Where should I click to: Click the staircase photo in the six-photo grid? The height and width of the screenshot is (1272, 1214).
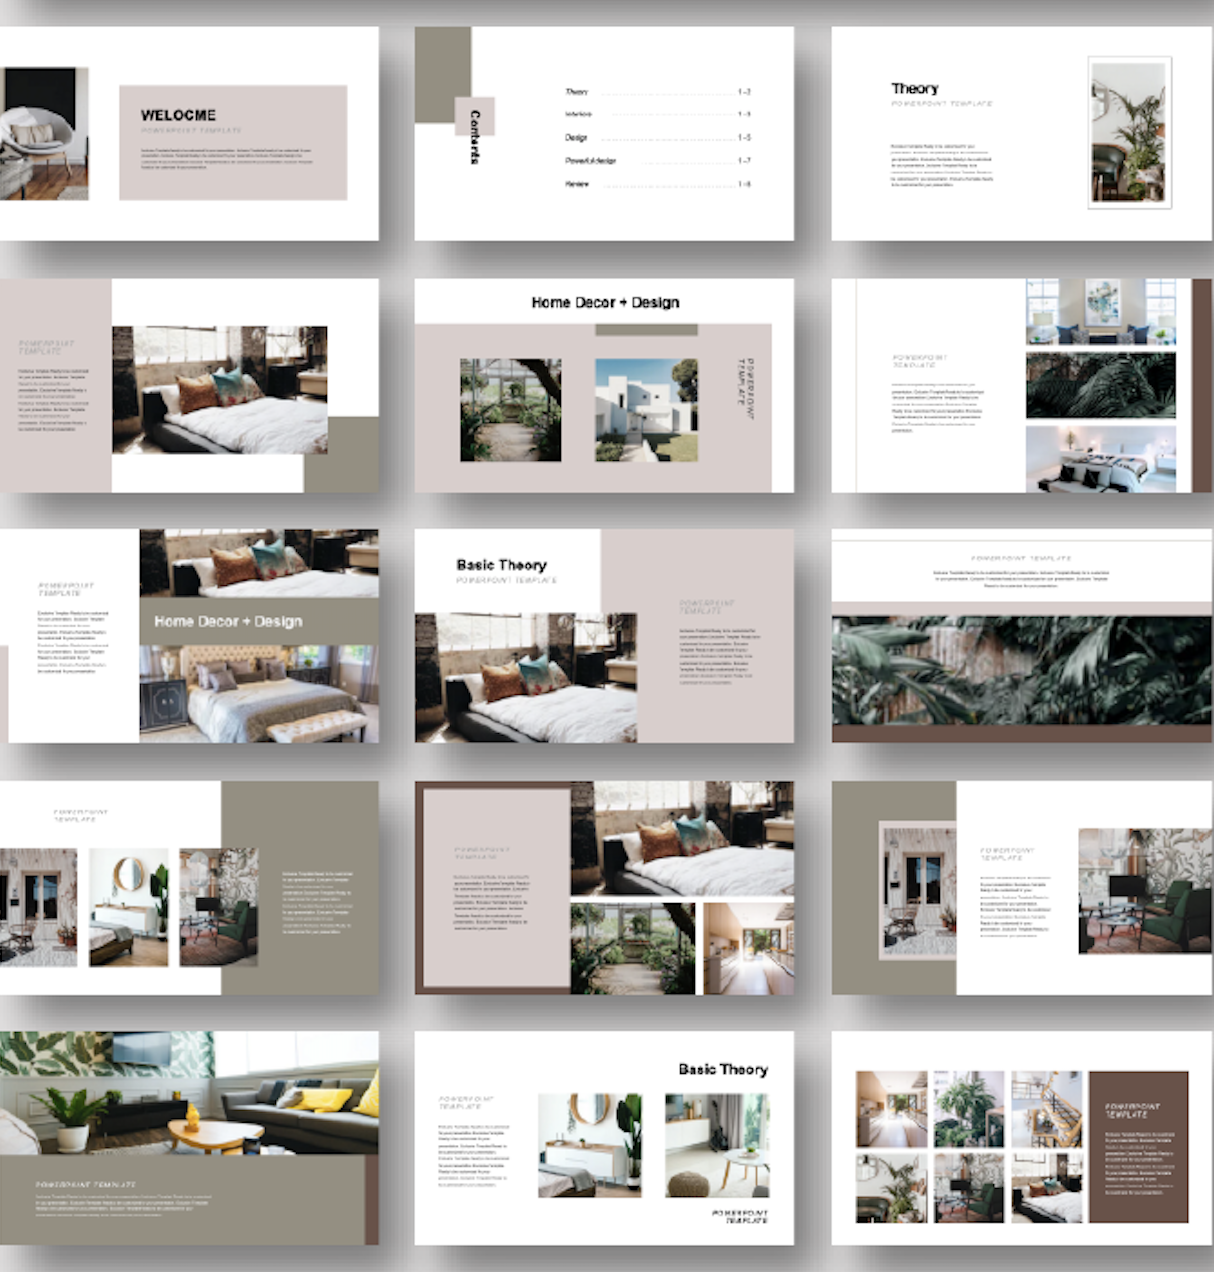(1046, 1109)
